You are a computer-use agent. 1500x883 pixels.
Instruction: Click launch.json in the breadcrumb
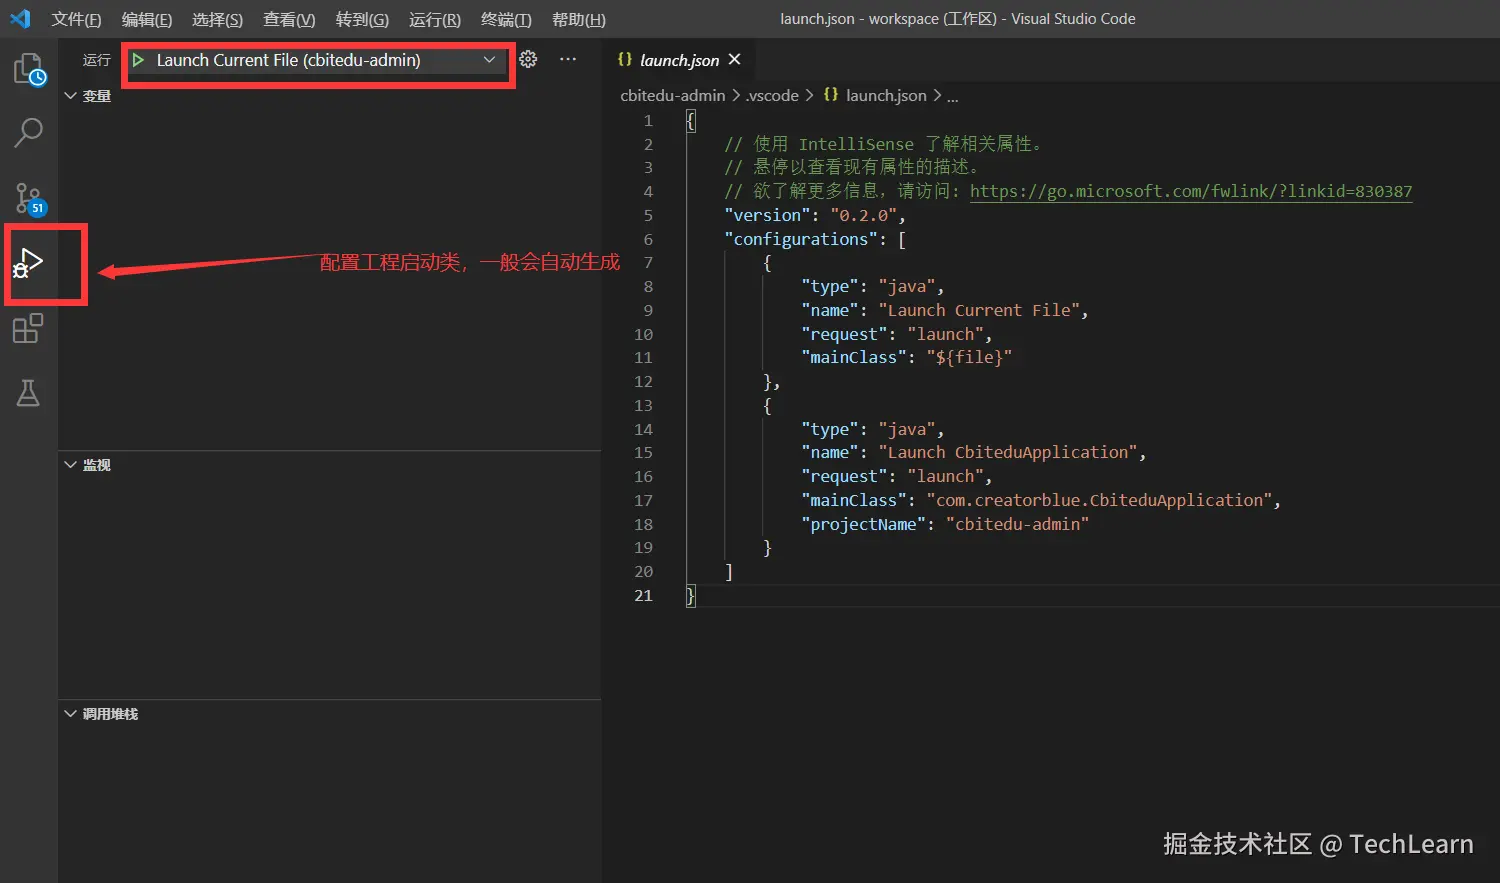(886, 95)
